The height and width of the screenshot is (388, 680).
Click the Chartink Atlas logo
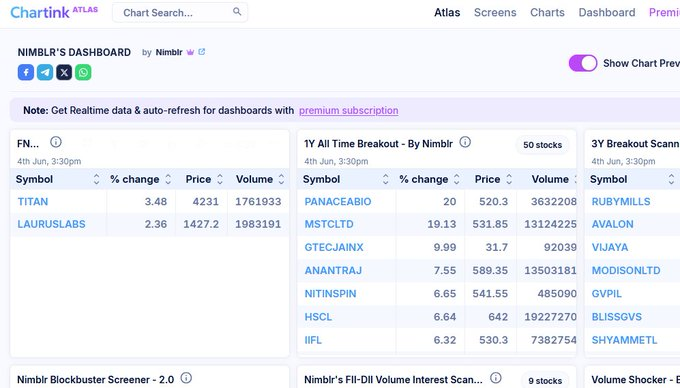pos(54,12)
